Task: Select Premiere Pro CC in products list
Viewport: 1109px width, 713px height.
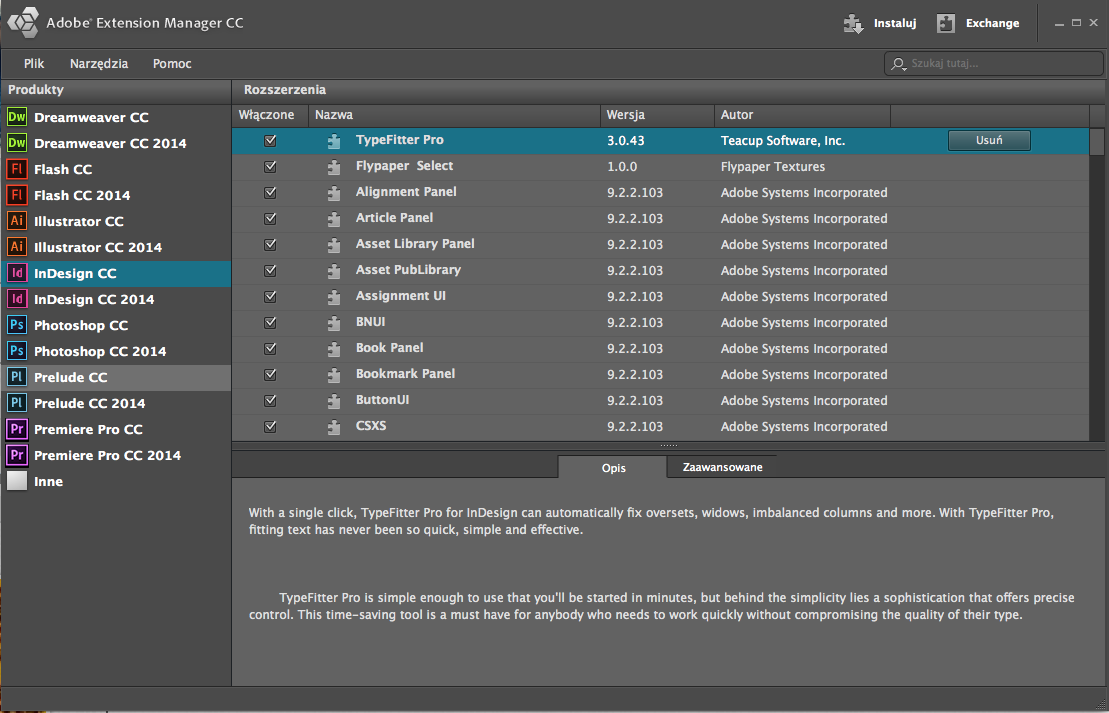Action: (116, 429)
